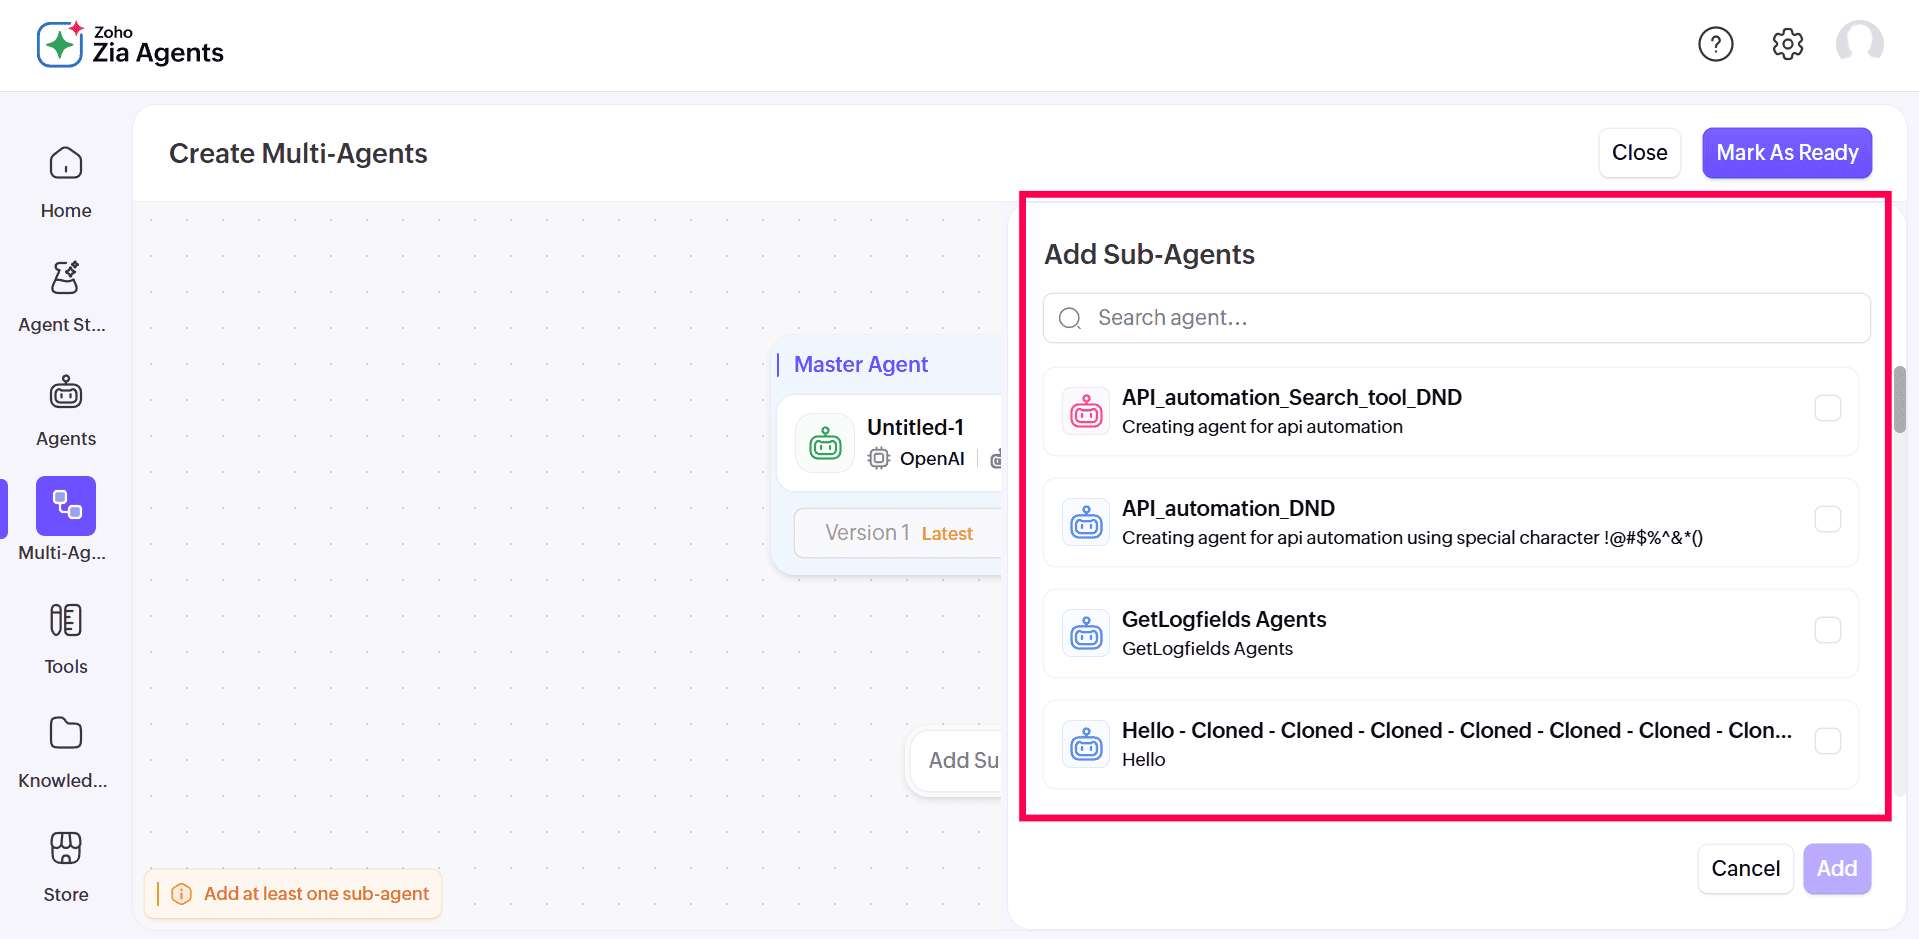Click the GetLogfields Agents robot icon

tap(1086, 633)
